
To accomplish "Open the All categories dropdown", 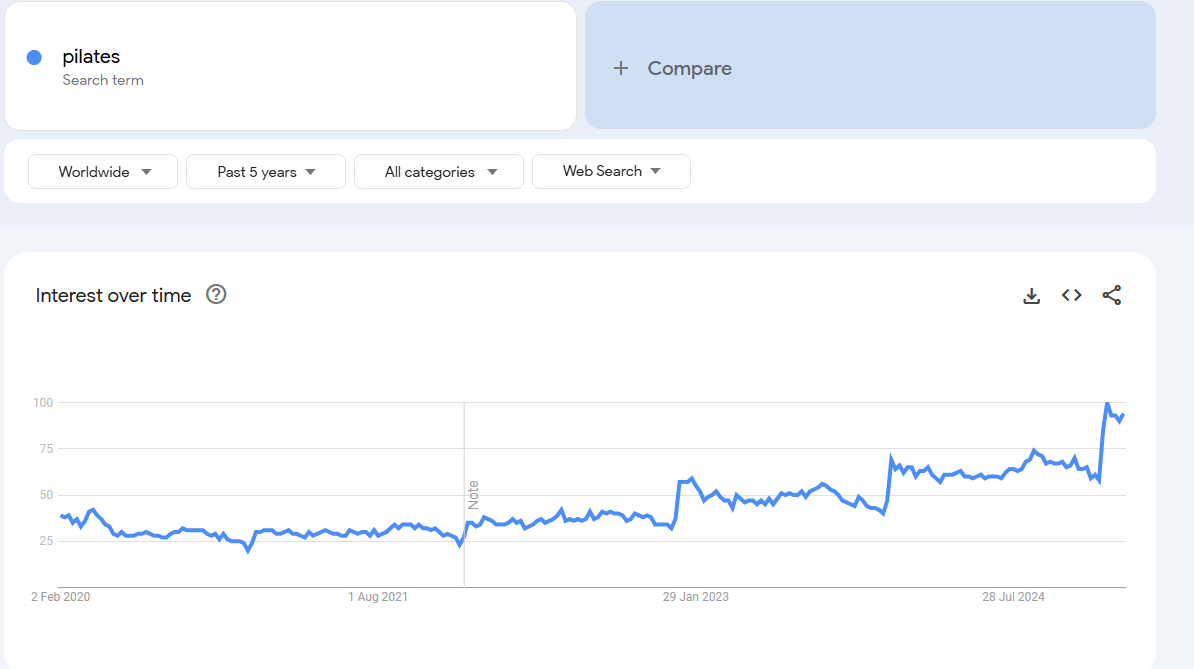I will point(439,172).
